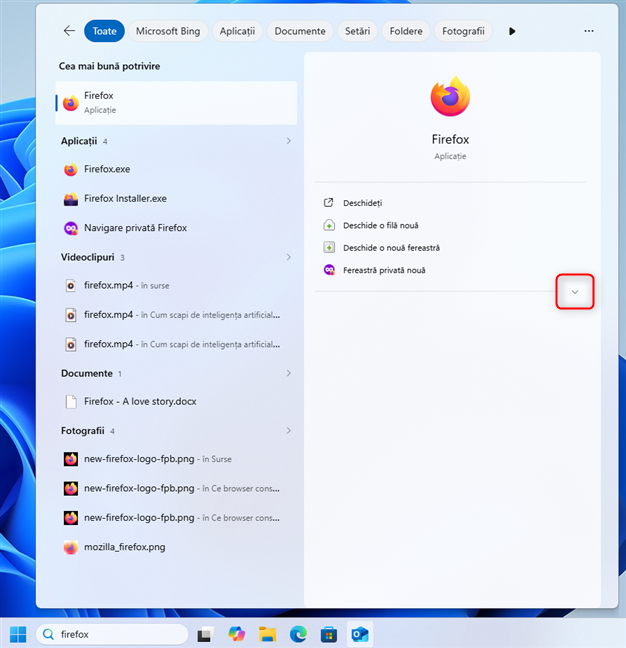The height and width of the screenshot is (648, 626).
Task: Switch to Aplicații filter tab
Action: click(x=237, y=31)
